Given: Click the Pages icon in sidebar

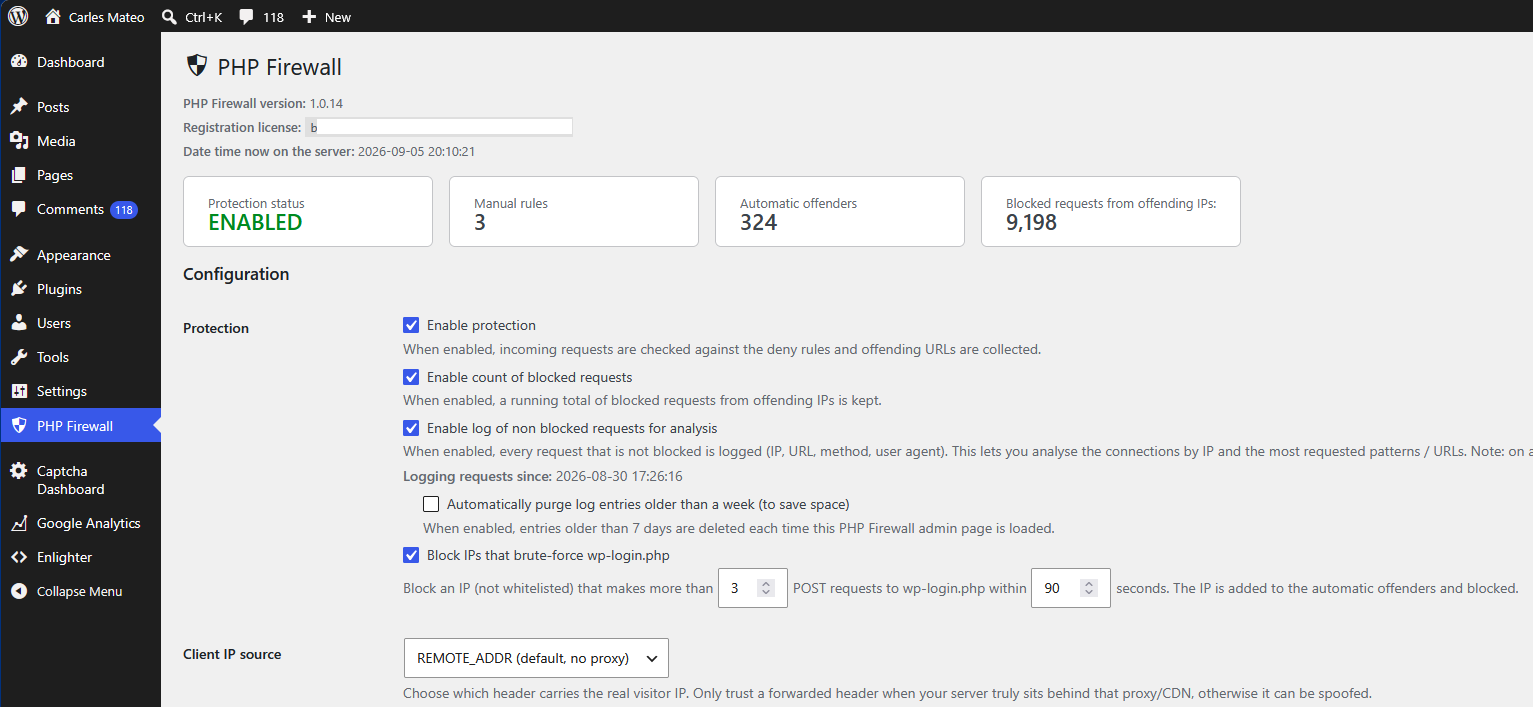Looking at the screenshot, I should coord(19,175).
